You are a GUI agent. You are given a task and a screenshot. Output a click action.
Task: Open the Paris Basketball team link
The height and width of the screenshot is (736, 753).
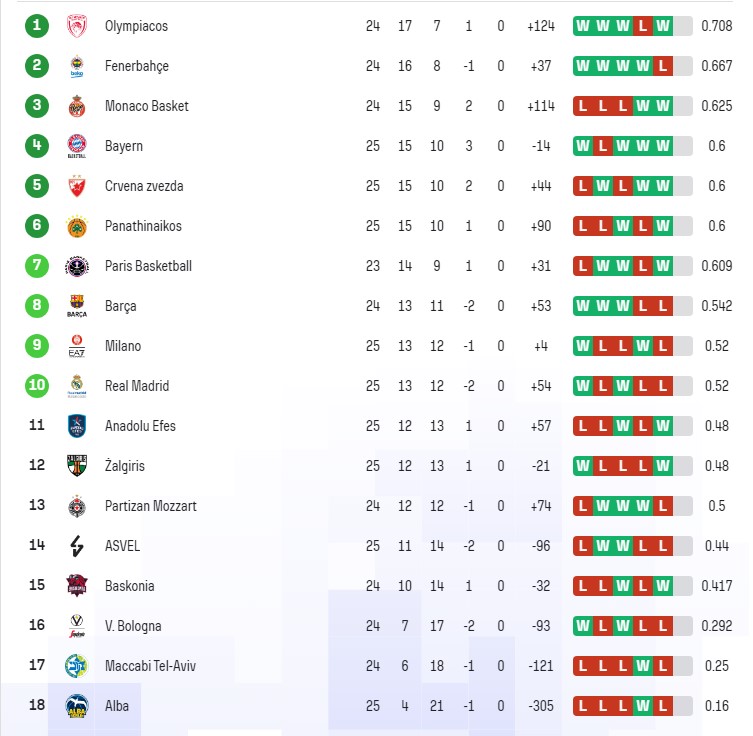(148, 266)
